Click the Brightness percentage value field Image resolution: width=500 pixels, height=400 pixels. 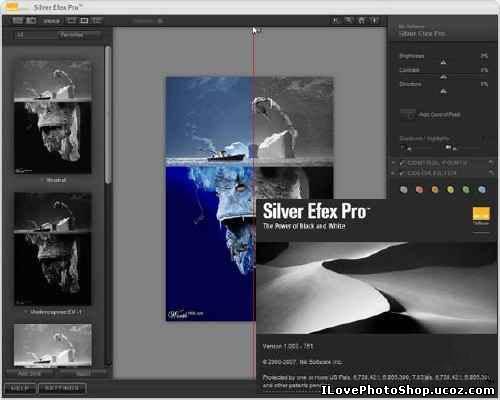click(x=484, y=56)
